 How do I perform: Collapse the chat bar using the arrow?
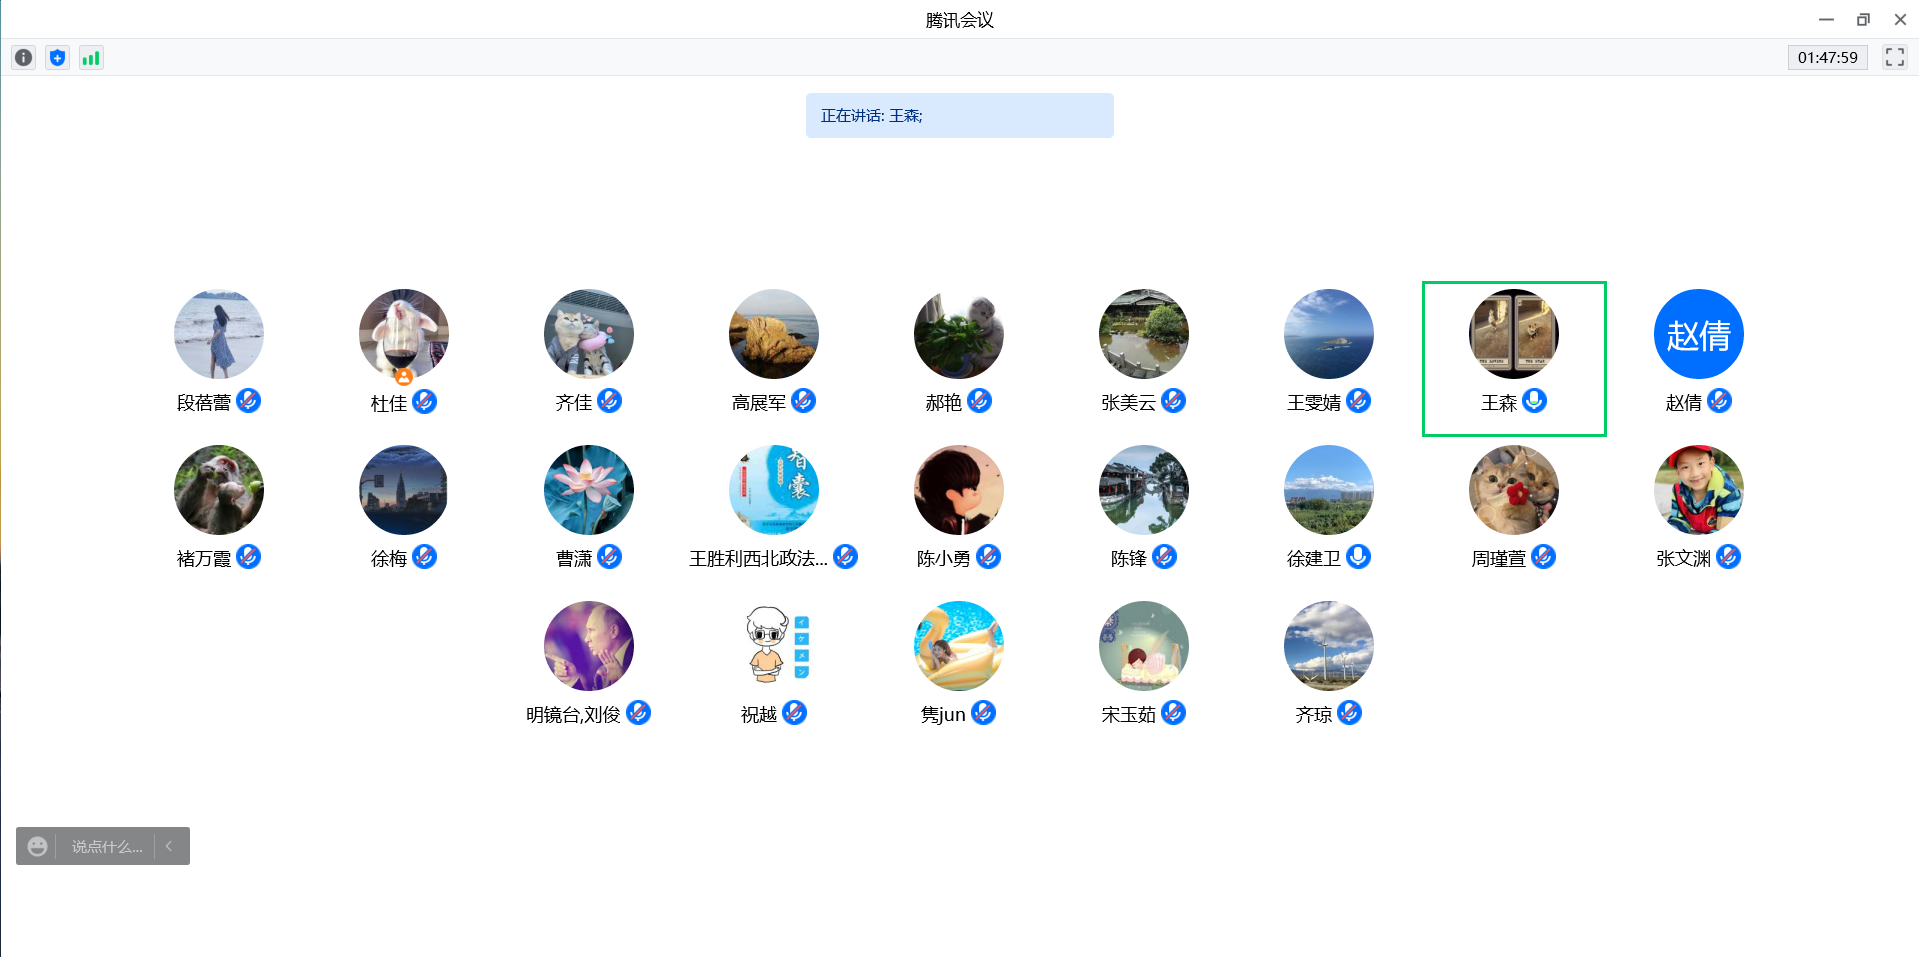(x=170, y=846)
